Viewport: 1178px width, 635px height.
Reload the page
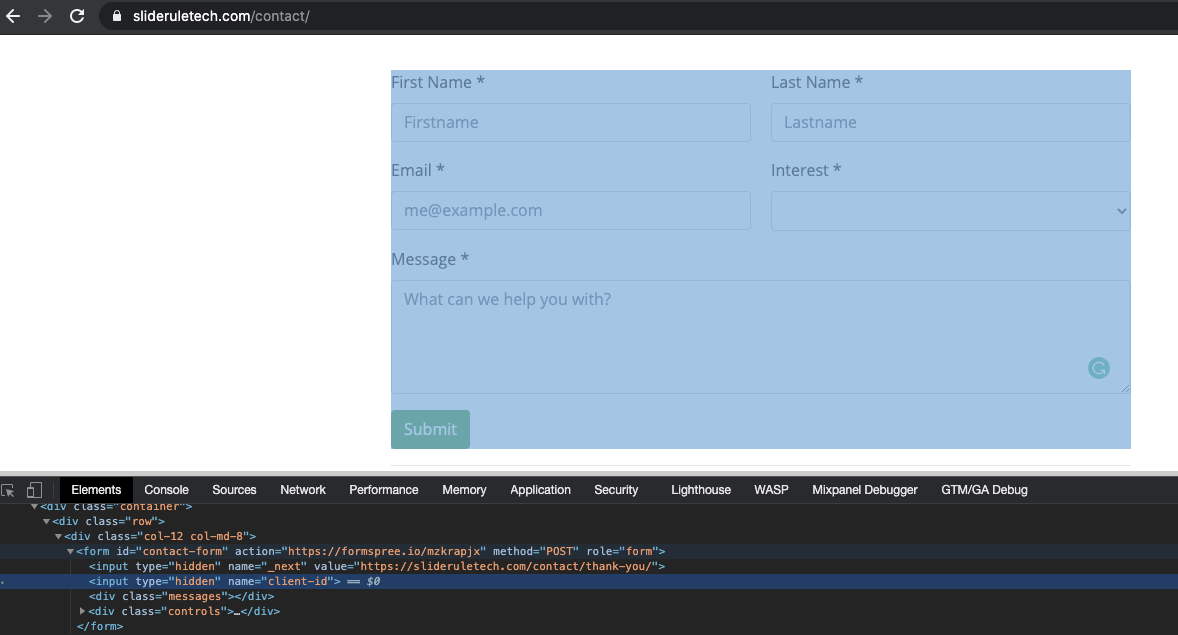77,16
